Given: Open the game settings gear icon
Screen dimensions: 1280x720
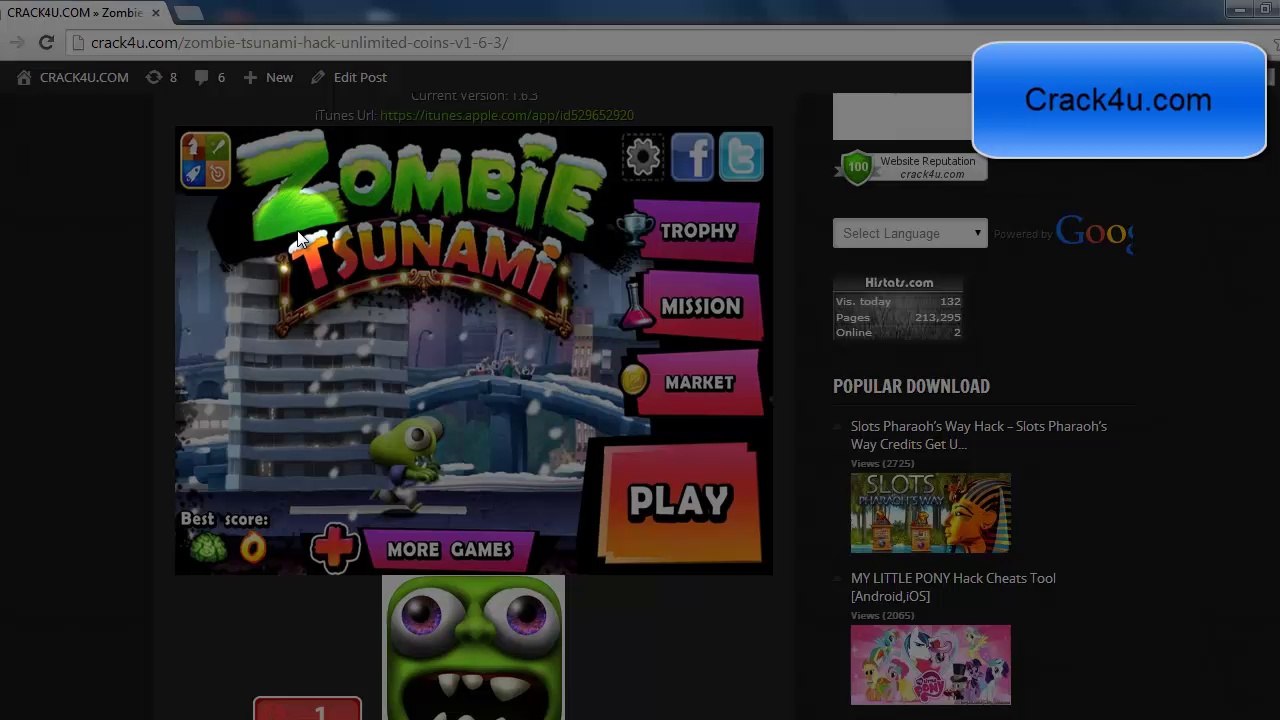Looking at the screenshot, I should [x=643, y=156].
